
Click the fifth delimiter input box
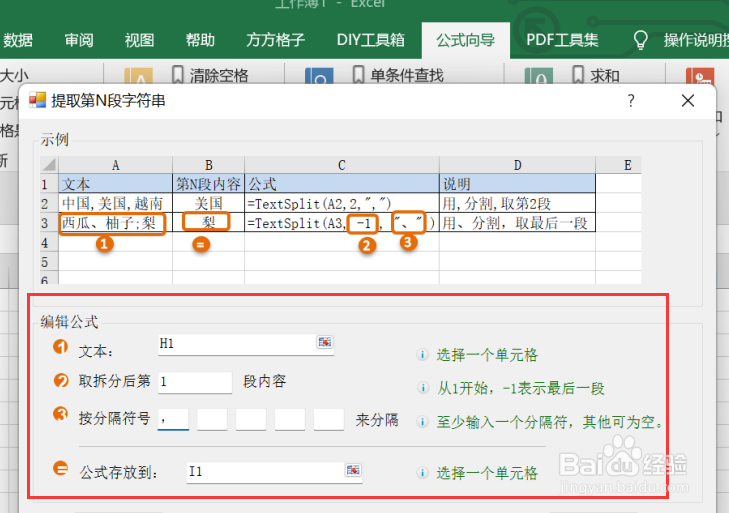(x=329, y=420)
